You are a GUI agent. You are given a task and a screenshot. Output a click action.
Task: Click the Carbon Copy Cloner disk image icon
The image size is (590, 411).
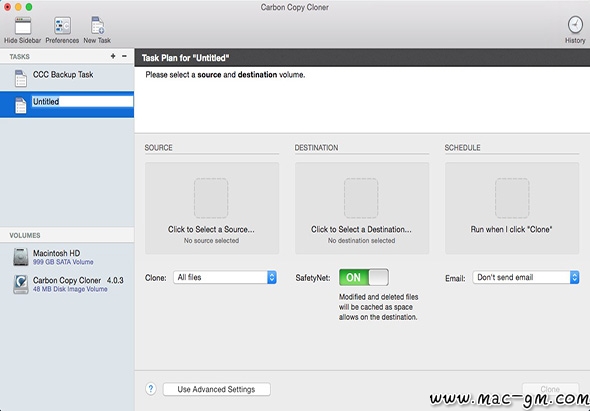pyautogui.click(x=20, y=284)
